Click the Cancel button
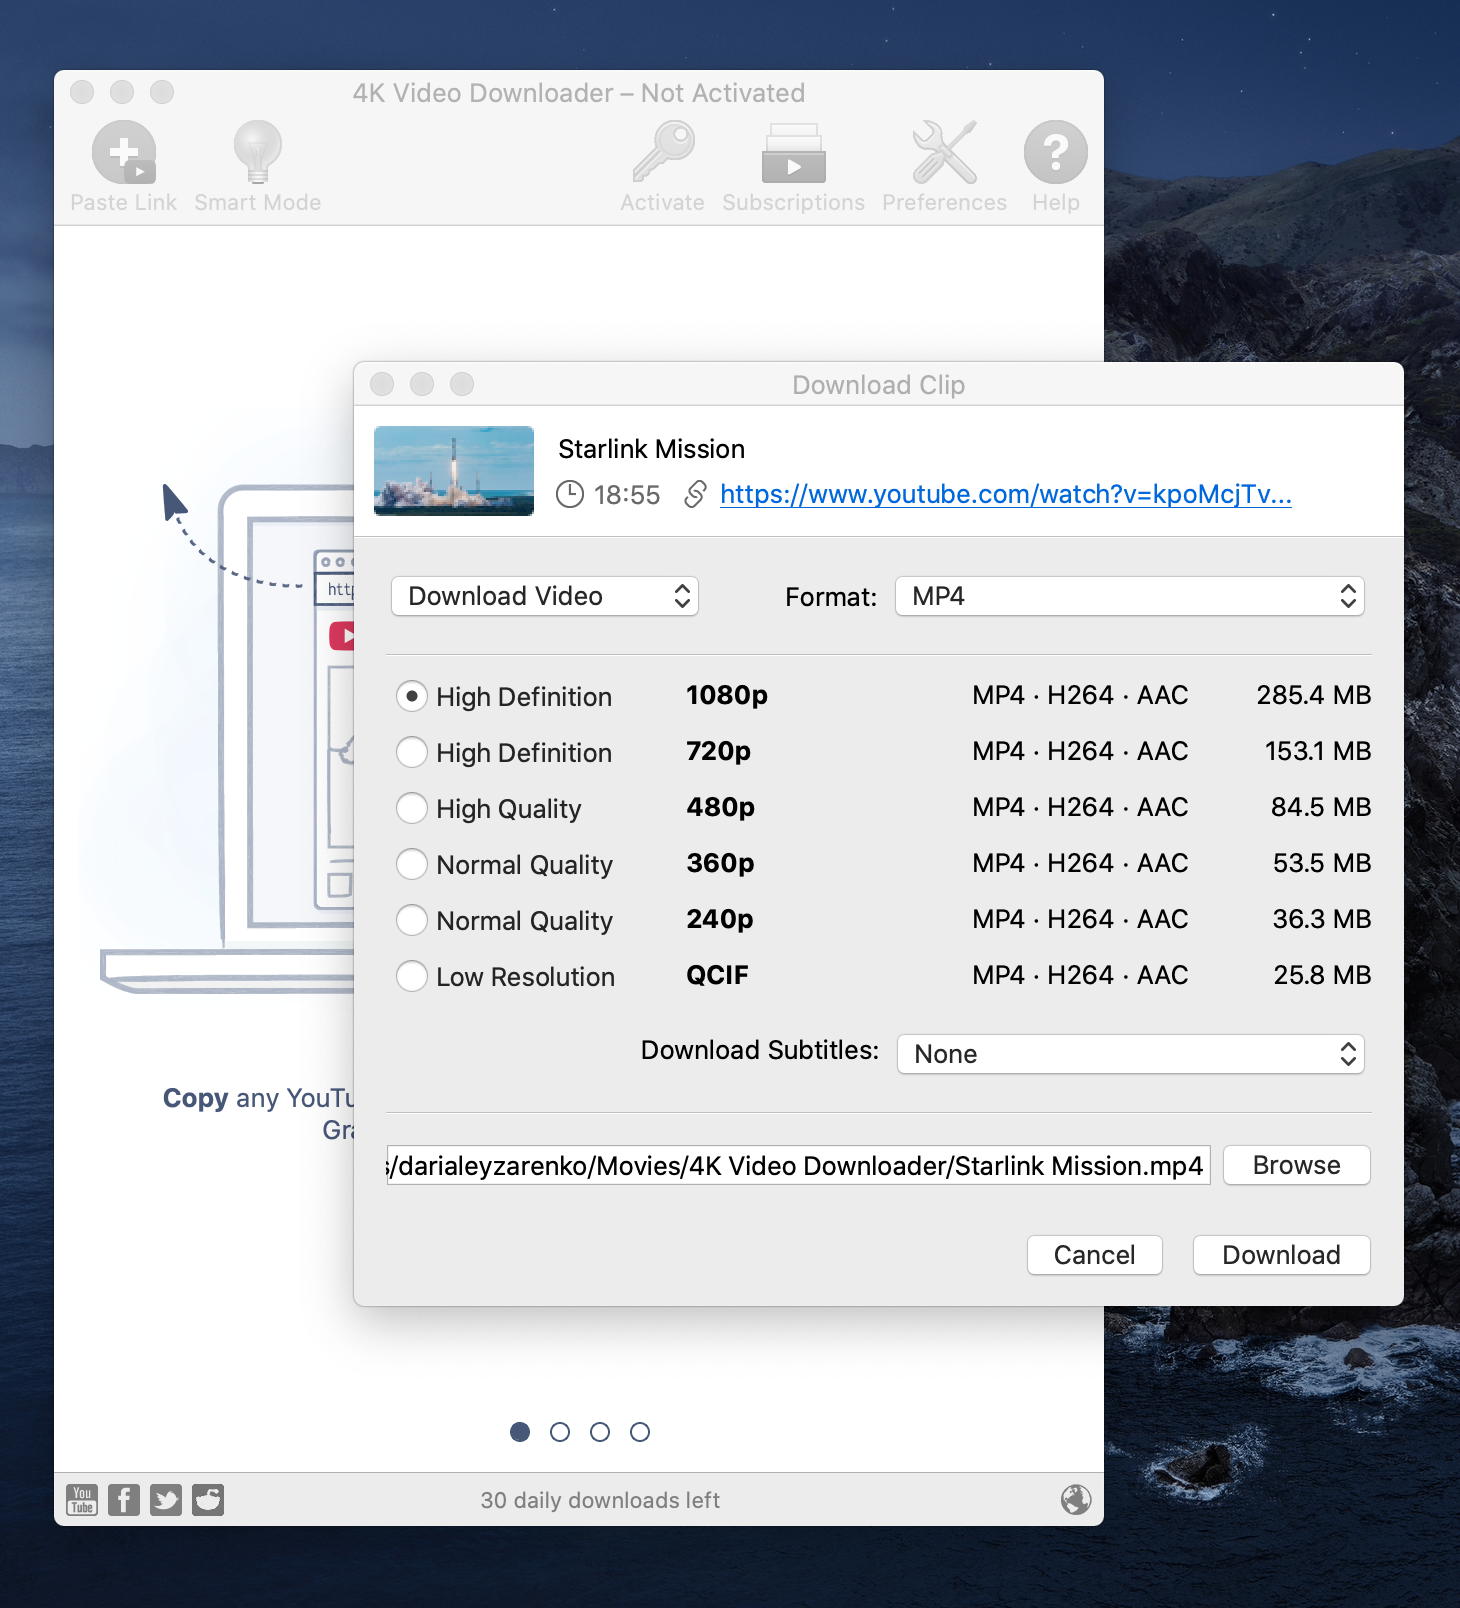Image resolution: width=1460 pixels, height=1608 pixels. pyautogui.click(x=1095, y=1255)
